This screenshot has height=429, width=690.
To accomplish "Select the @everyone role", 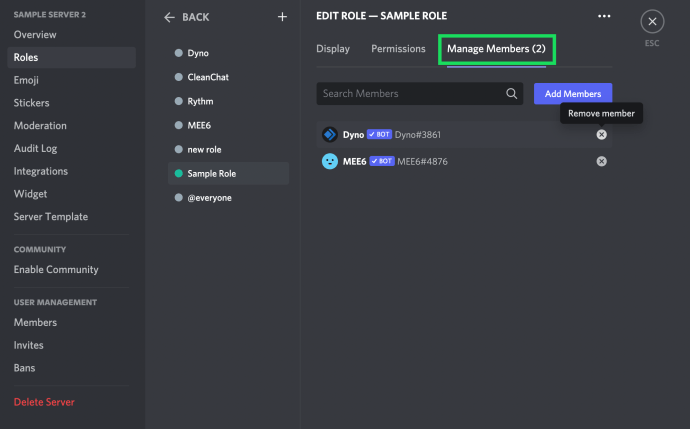I will coord(208,198).
